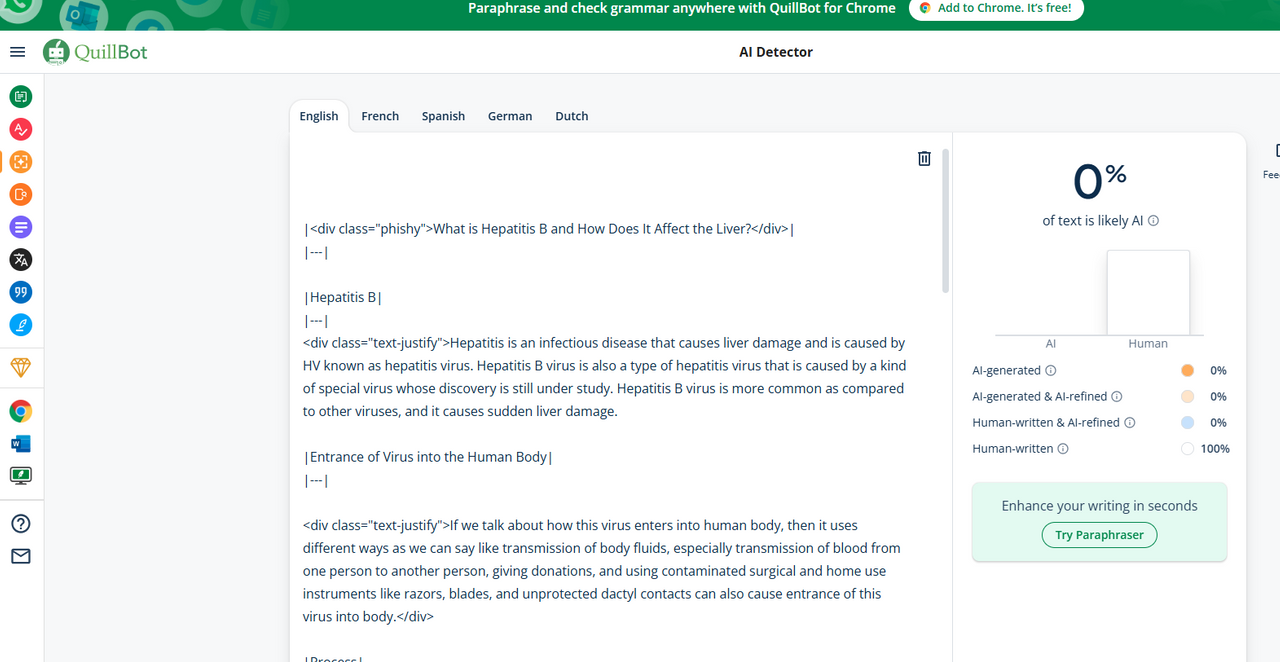
Task: Open the Citation Generator quotes icon
Action: click(20, 292)
